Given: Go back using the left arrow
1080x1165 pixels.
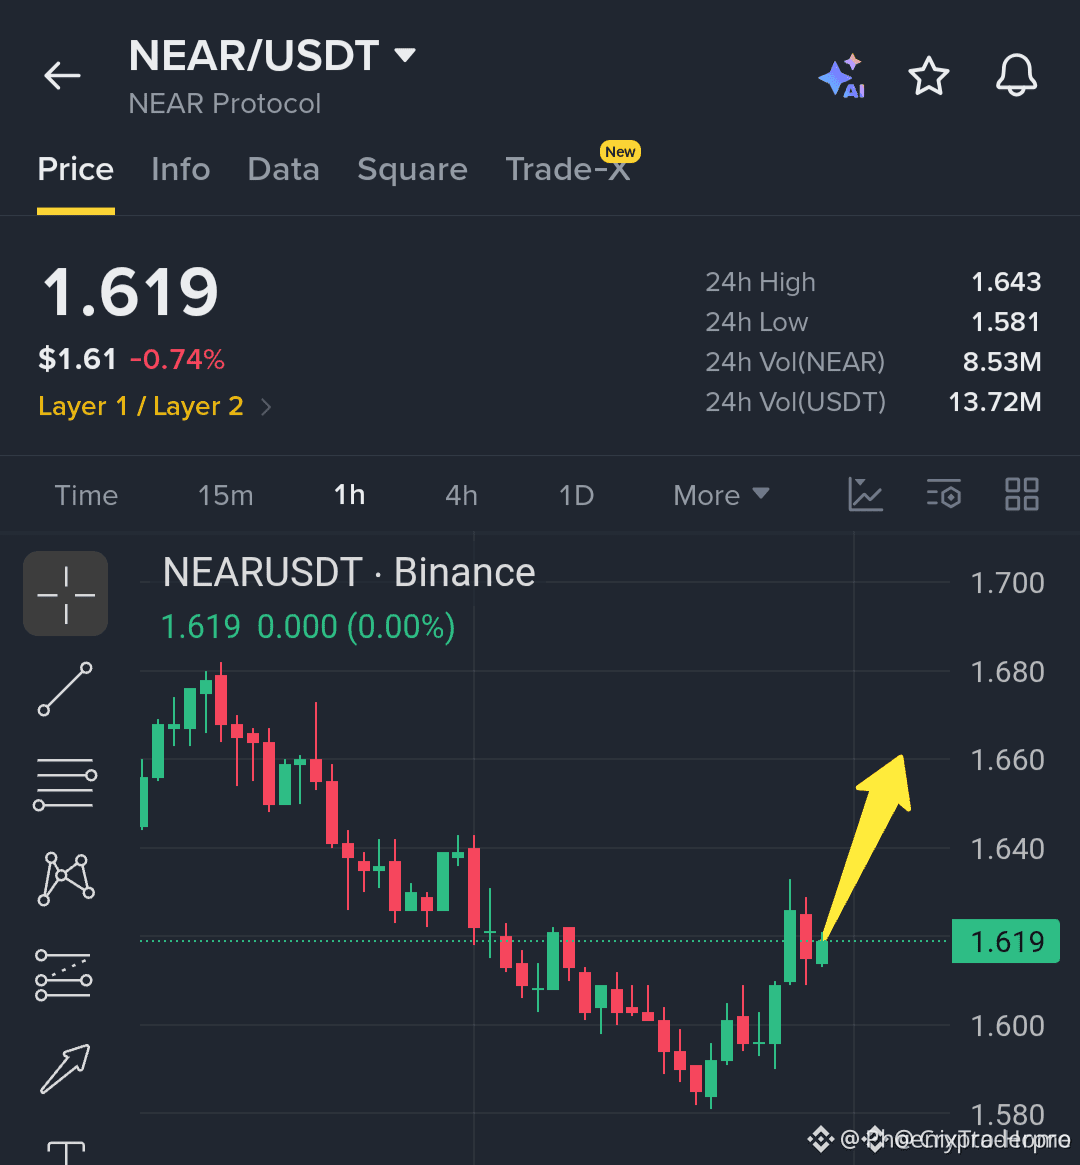Looking at the screenshot, I should (62, 76).
